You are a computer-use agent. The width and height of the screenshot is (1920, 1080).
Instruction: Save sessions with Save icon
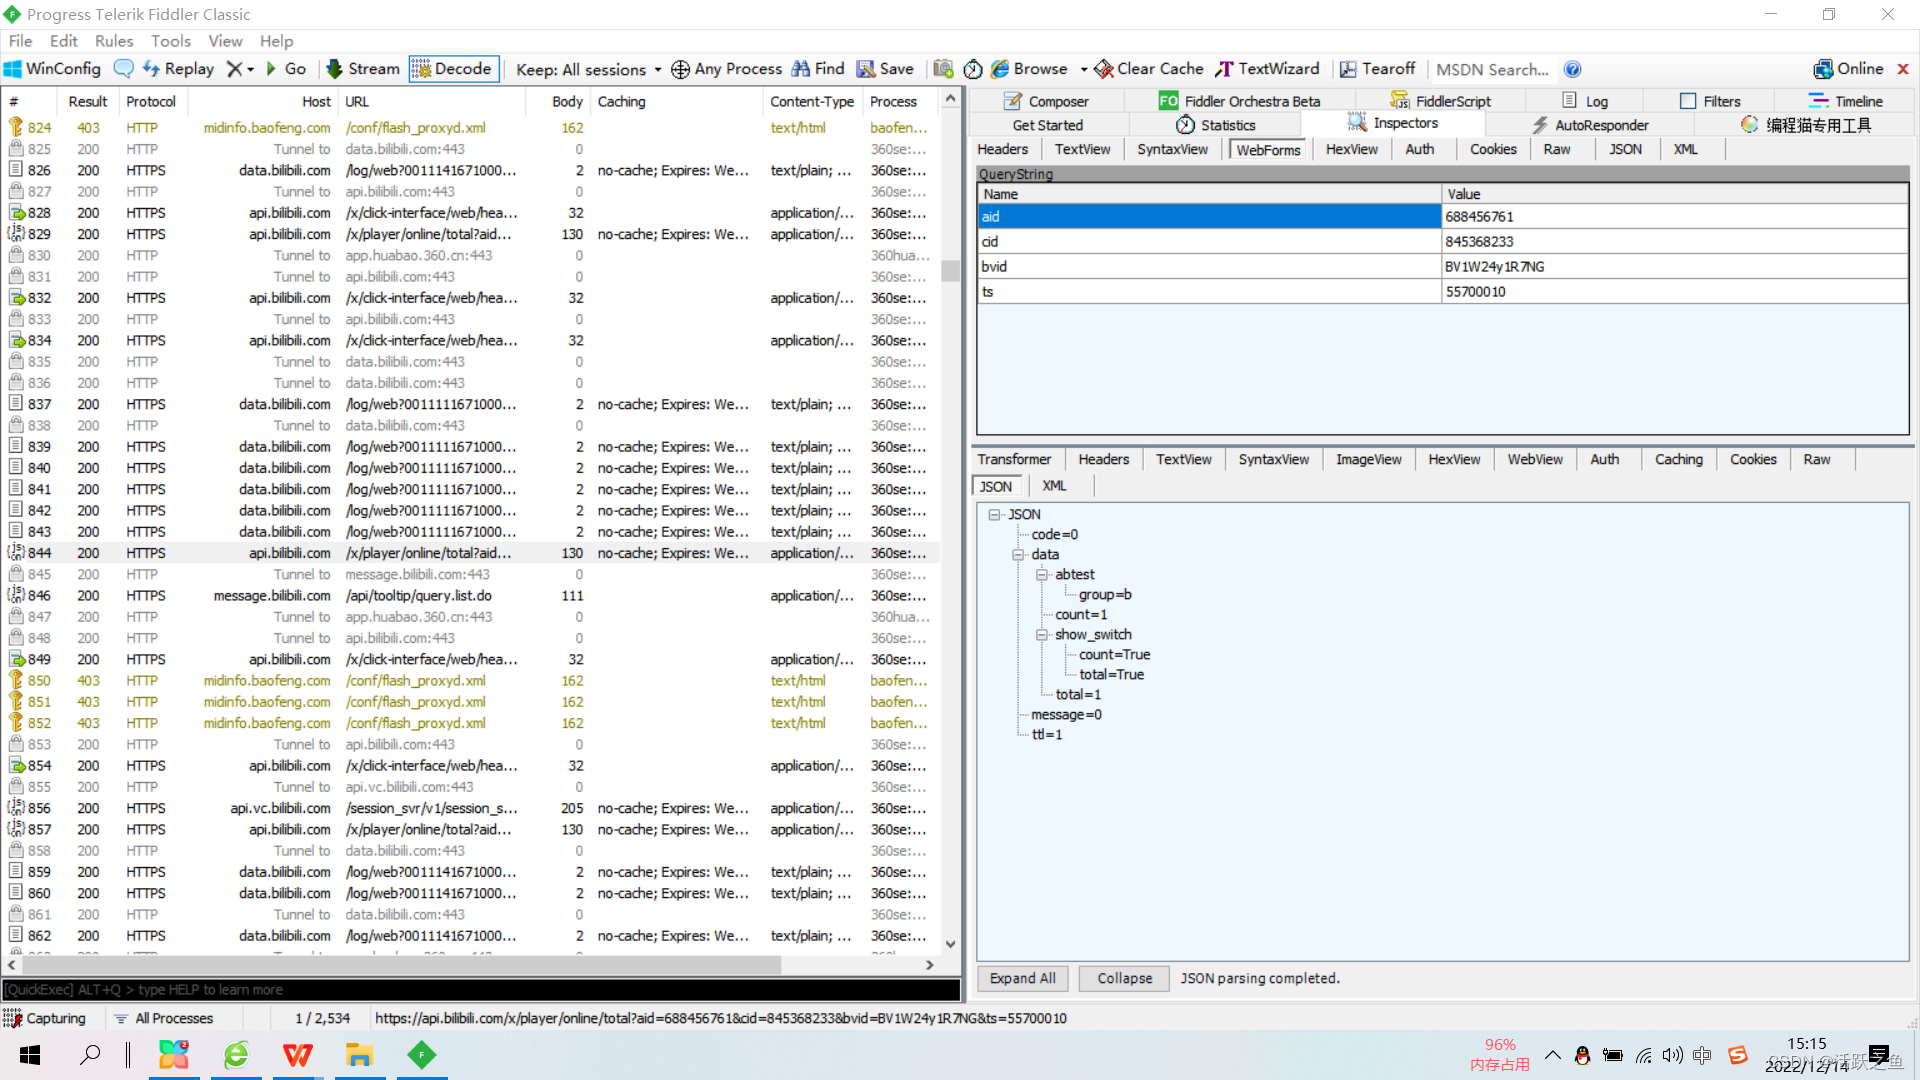(885, 69)
